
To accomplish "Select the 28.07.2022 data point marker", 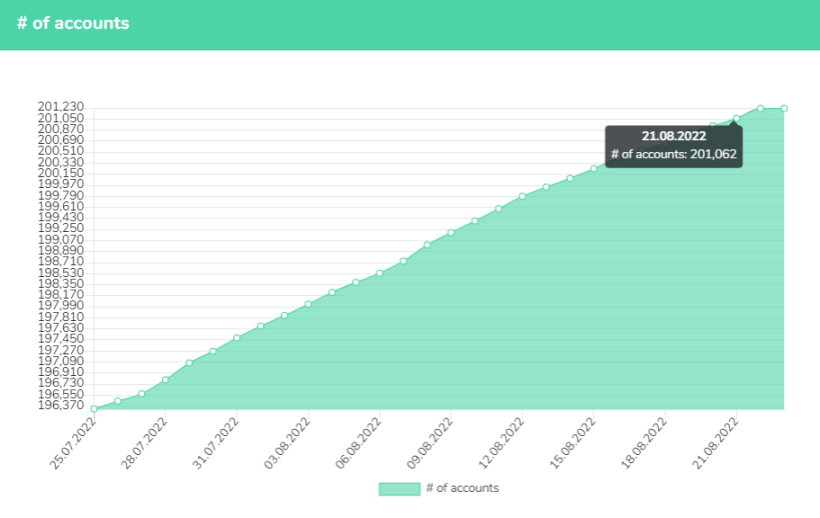I will (x=165, y=380).
